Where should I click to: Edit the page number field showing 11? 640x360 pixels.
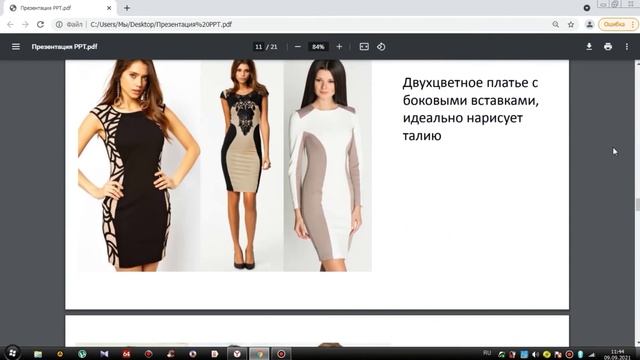[x=258, y=47]
